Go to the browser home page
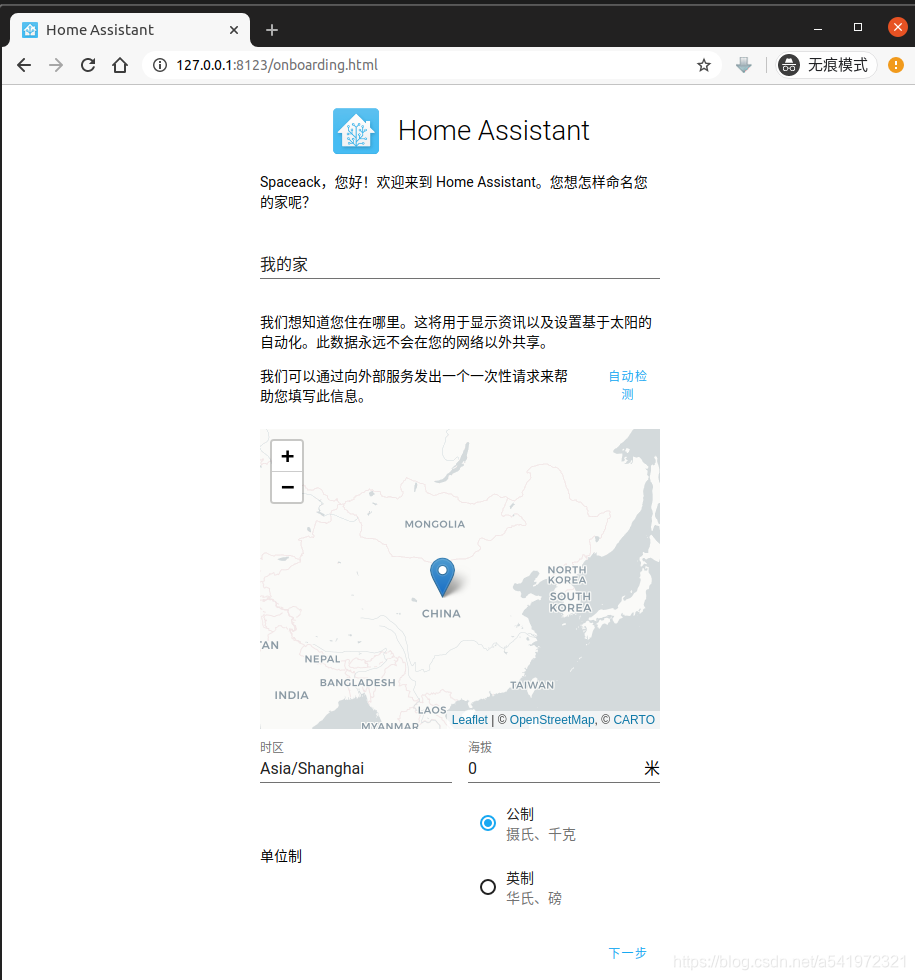The width and height of the screenshot is (915, 980). pos(120,65)
